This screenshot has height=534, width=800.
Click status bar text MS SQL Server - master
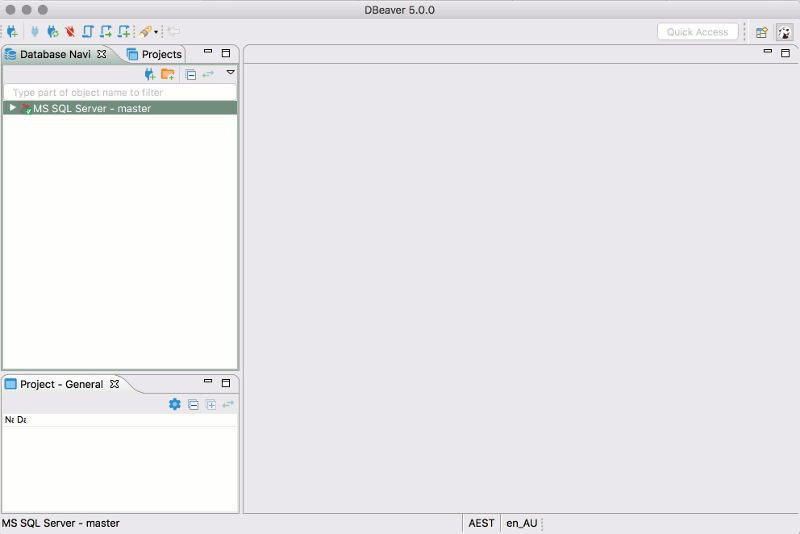[61, 523]
